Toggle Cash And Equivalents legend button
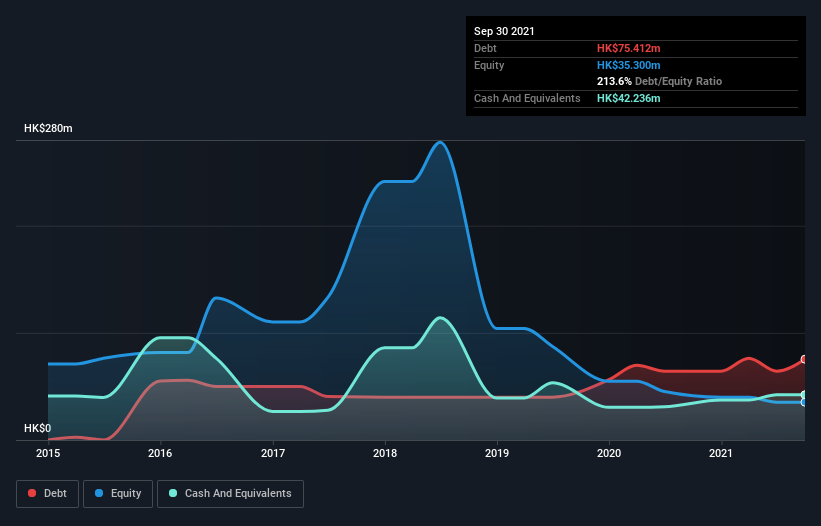This screenshot has width=821, height=526. pos(230,494)
